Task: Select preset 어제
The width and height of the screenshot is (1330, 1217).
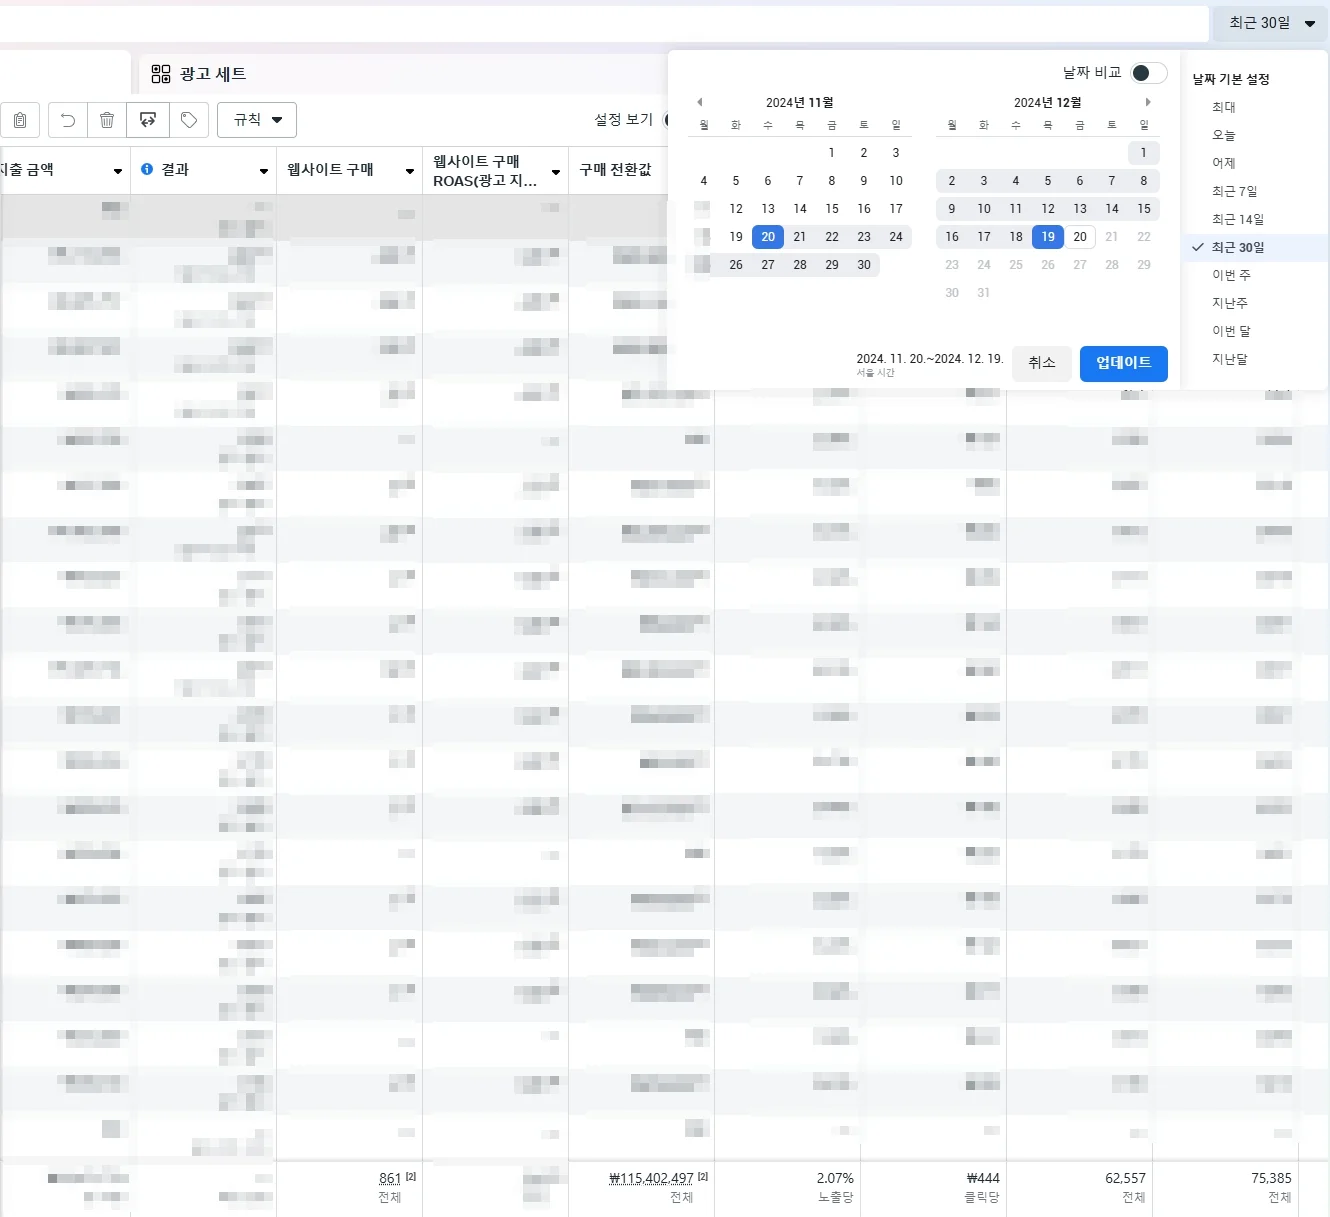Action: pos(1224,163)
